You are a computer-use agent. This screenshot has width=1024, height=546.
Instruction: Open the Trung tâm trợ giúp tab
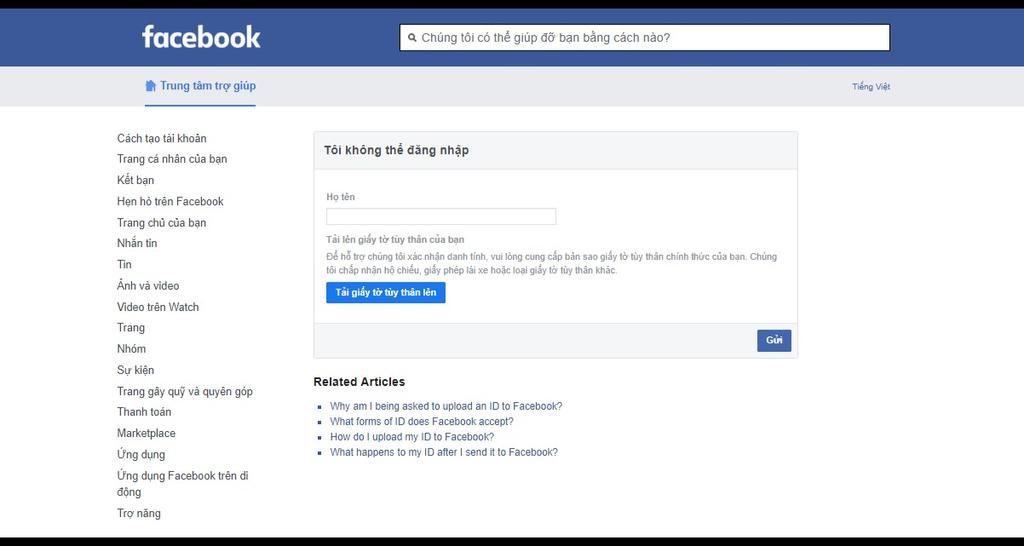(x=200, y=86)
